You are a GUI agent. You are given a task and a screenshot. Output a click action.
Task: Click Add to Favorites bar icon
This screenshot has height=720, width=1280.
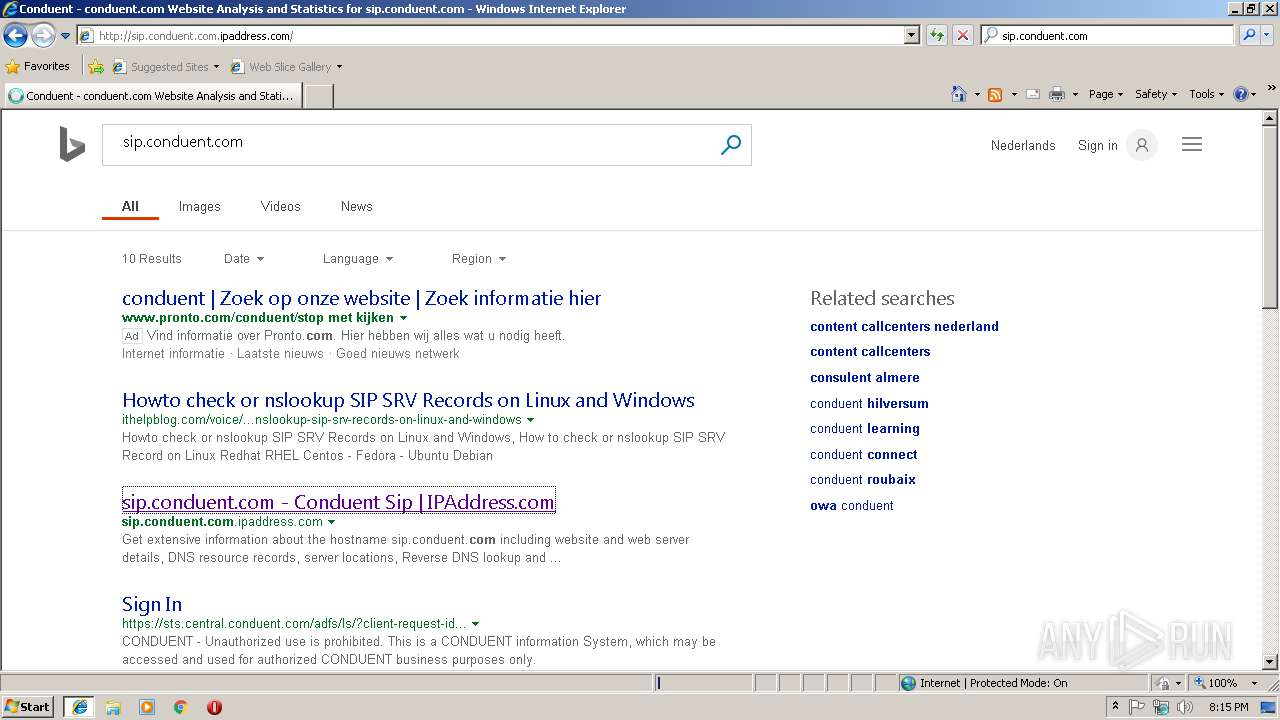click(x=96, y=67)
